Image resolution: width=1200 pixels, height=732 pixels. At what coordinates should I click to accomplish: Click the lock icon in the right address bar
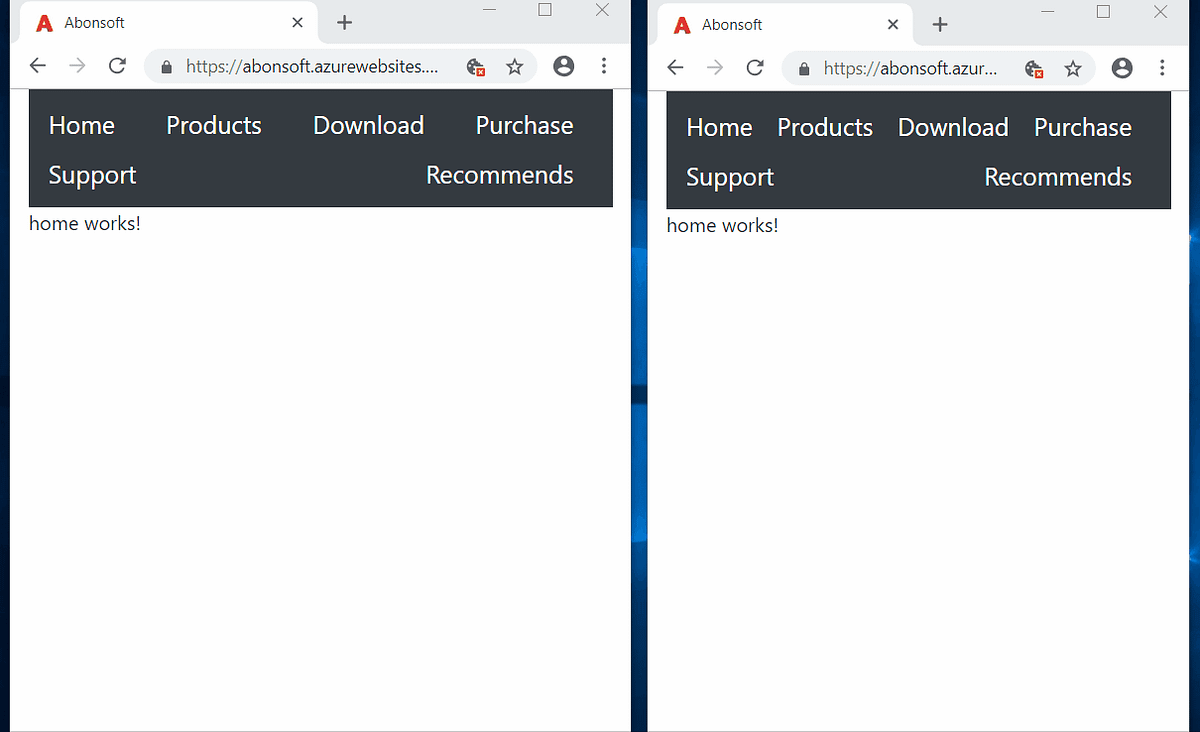coord(803,68)
